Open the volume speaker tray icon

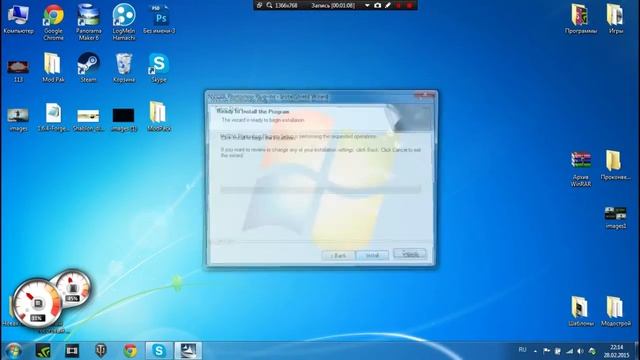[580, 351]
